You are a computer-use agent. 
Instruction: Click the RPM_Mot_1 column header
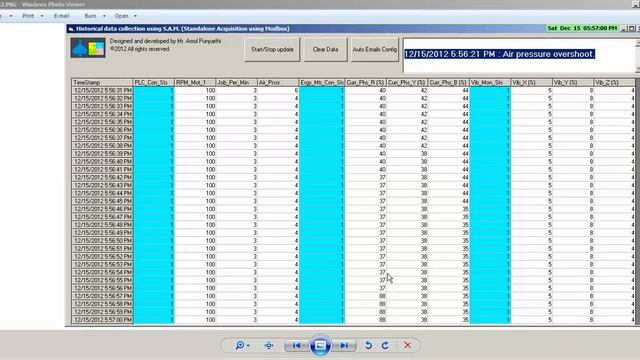195,82
